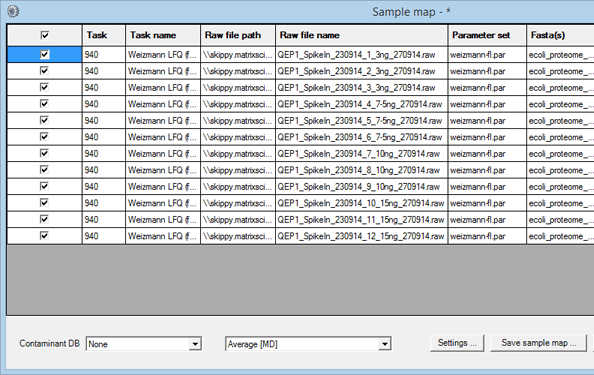Uncheck the row for QEP1_SpikeIn_230914_8_10ng_270914.raw
The height and width of the screenshot is (375, 594).
(x=44, y=170)
